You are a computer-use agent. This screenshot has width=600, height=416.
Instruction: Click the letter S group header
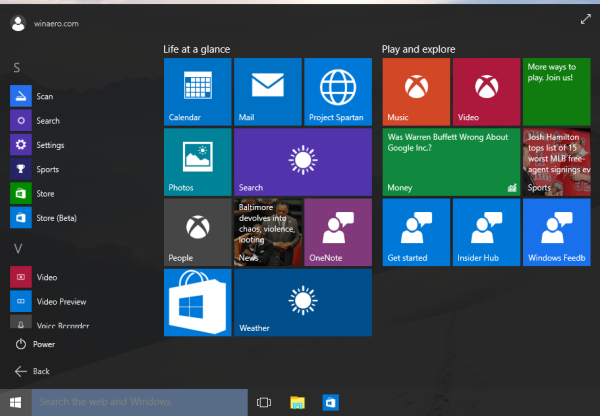click(x=17, y=68)
